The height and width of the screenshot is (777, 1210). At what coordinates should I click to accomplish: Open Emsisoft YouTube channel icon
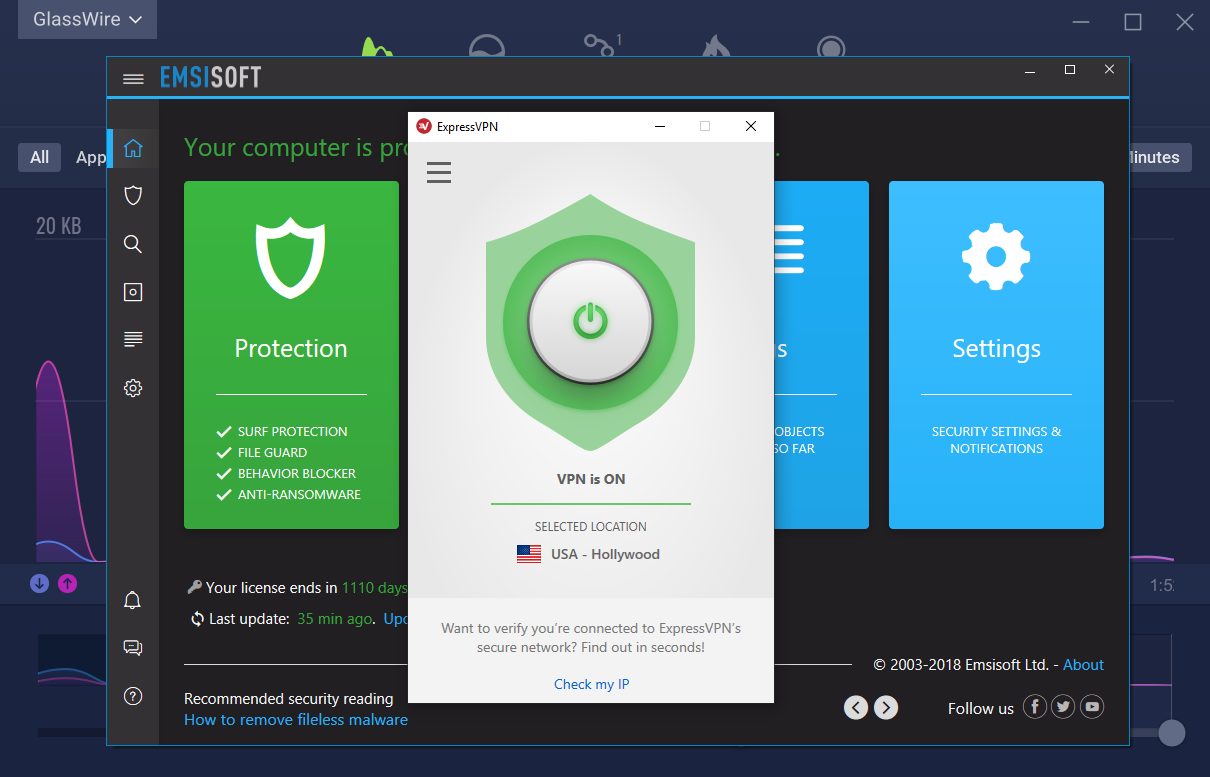click(1093, 707)
